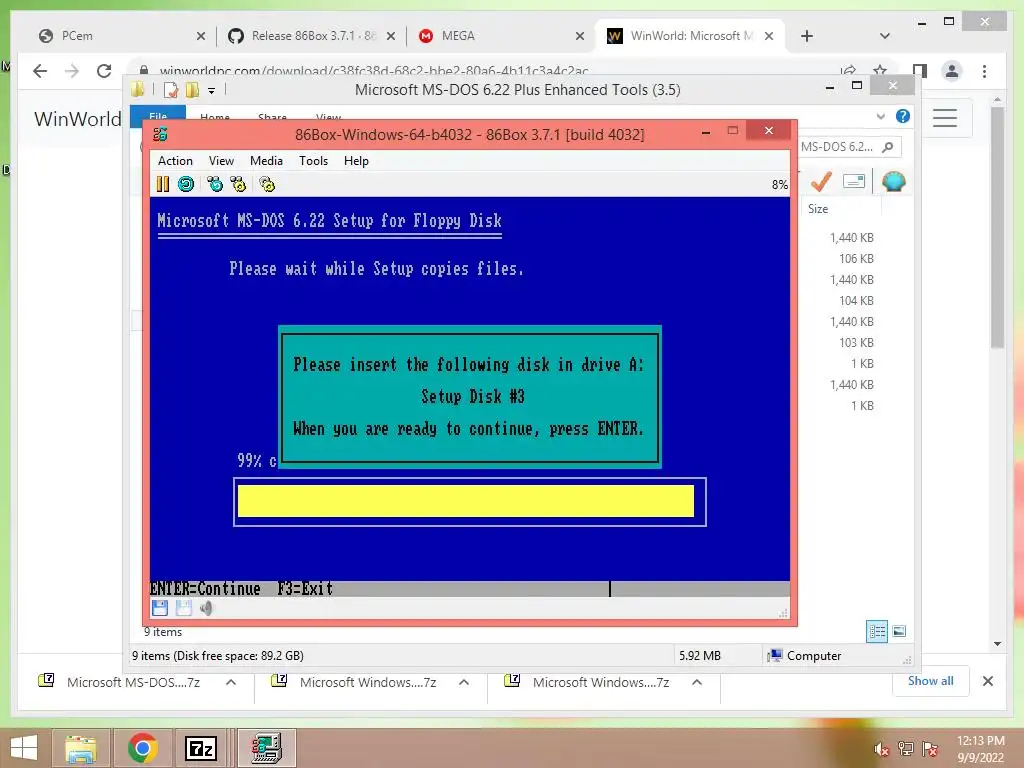The width and height of the screenshot is (1024, 768).
Task: Open the Media menu in 86Box
Action: point(266,161)
